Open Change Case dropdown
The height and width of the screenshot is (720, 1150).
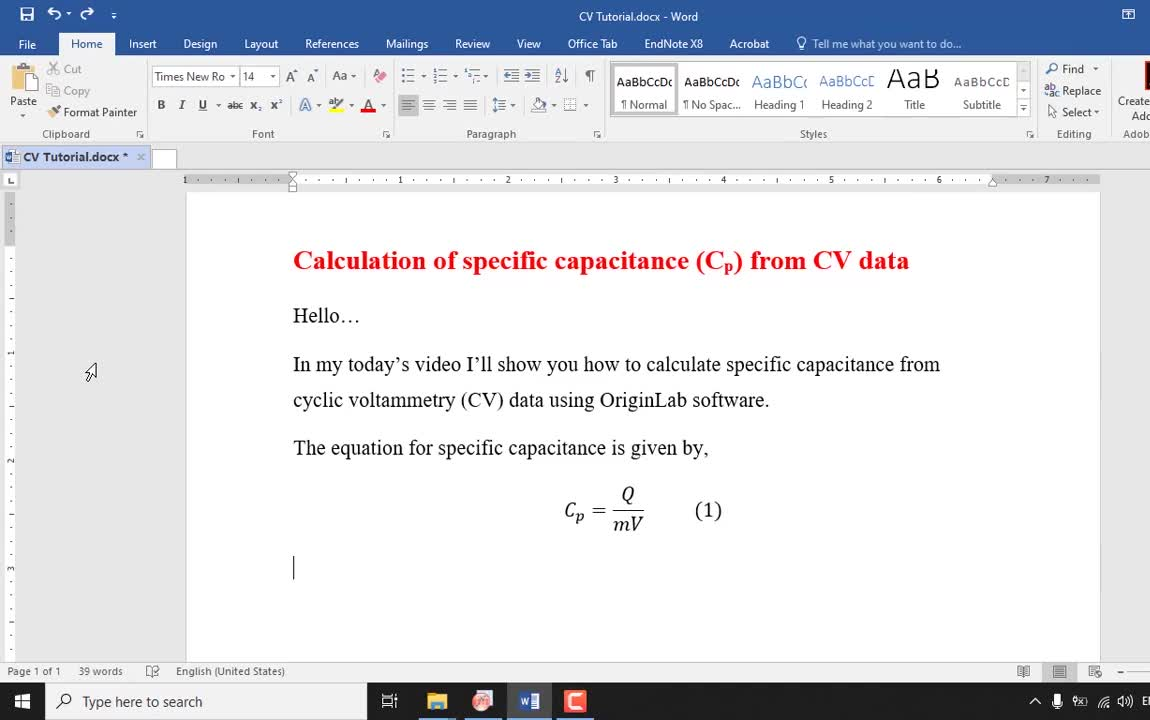pos(344,76)
